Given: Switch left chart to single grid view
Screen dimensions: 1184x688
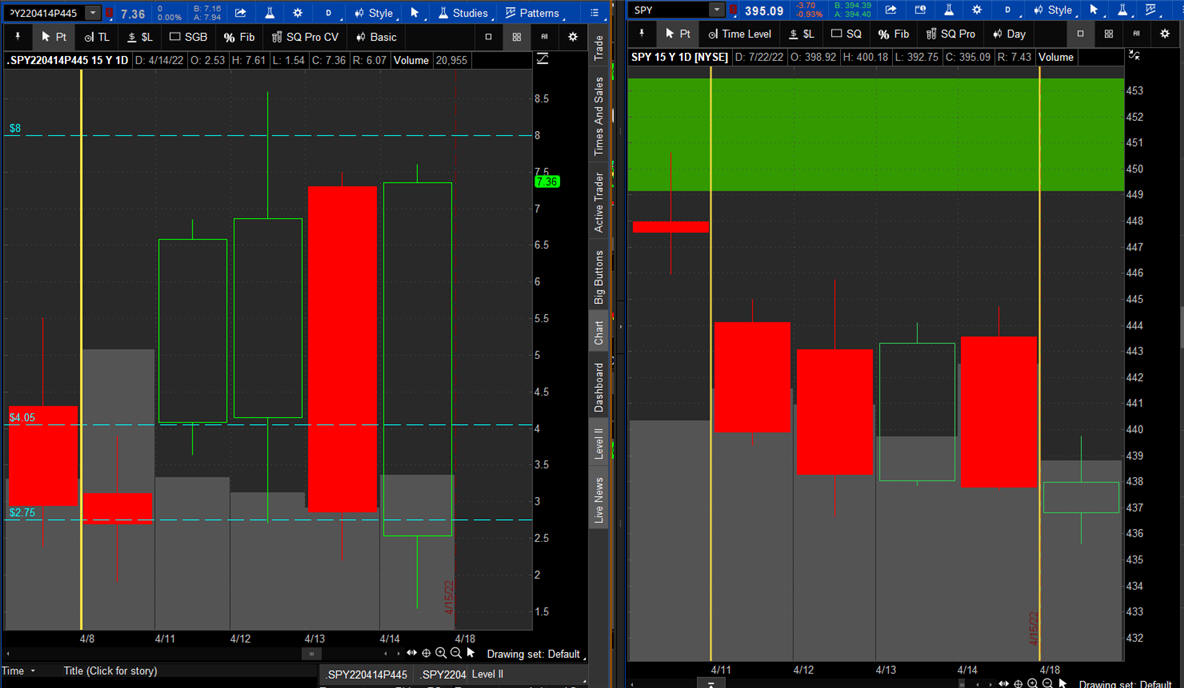Looking at the screenshot, I should (489, 37).
